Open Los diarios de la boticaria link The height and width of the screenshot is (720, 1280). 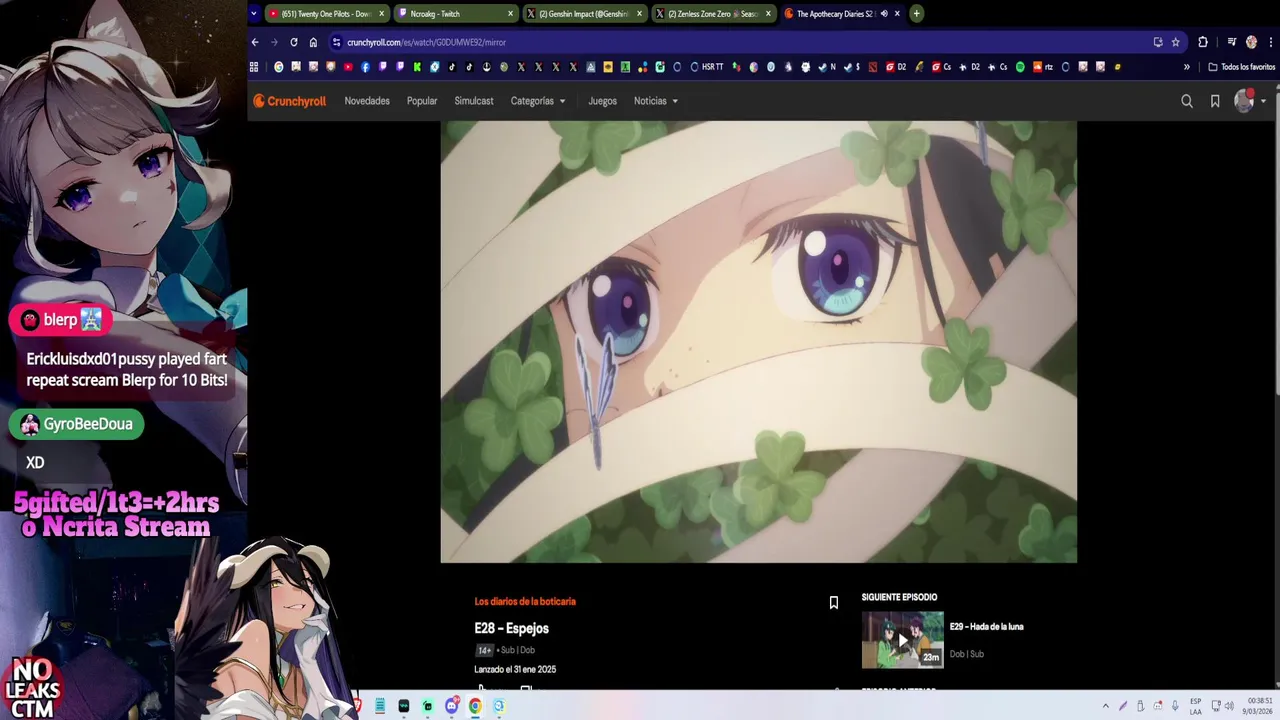[525, 601]
